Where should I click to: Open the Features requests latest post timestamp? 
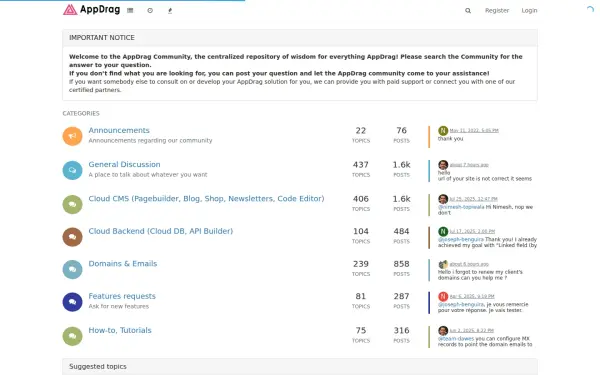click(472, 297)
